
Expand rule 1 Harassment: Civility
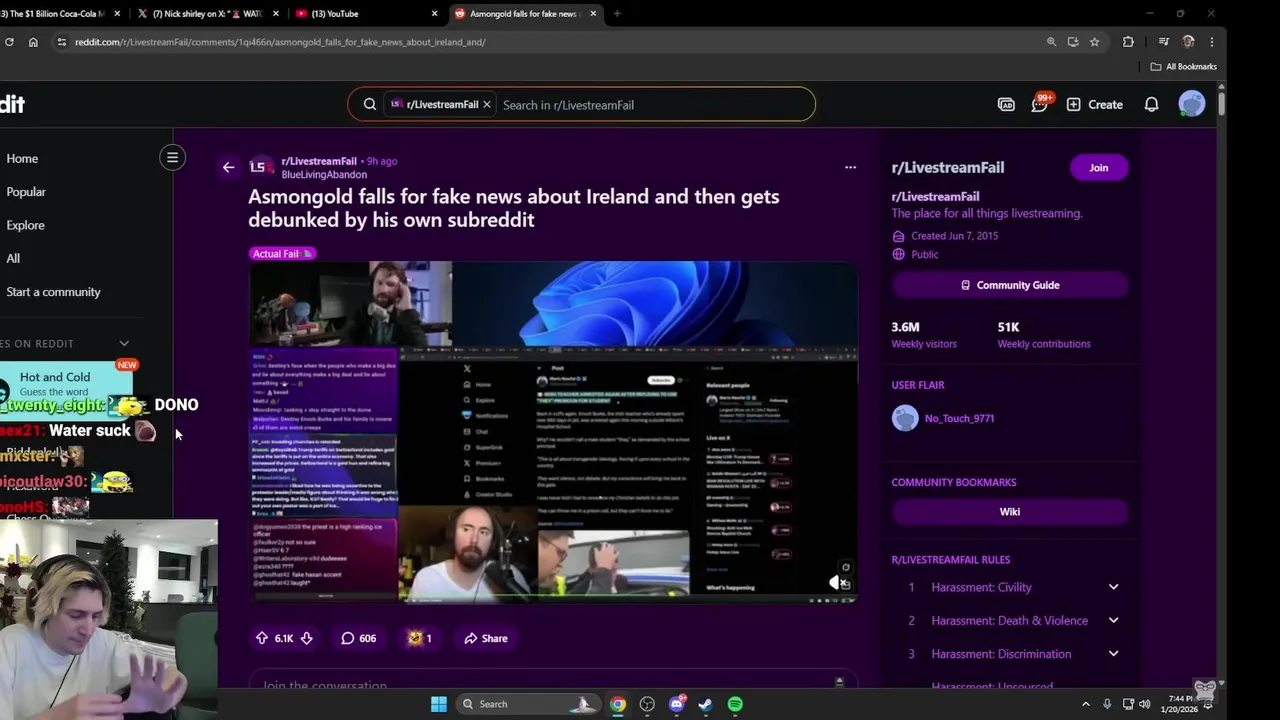pyautogui.click(x=1113, y=587)
